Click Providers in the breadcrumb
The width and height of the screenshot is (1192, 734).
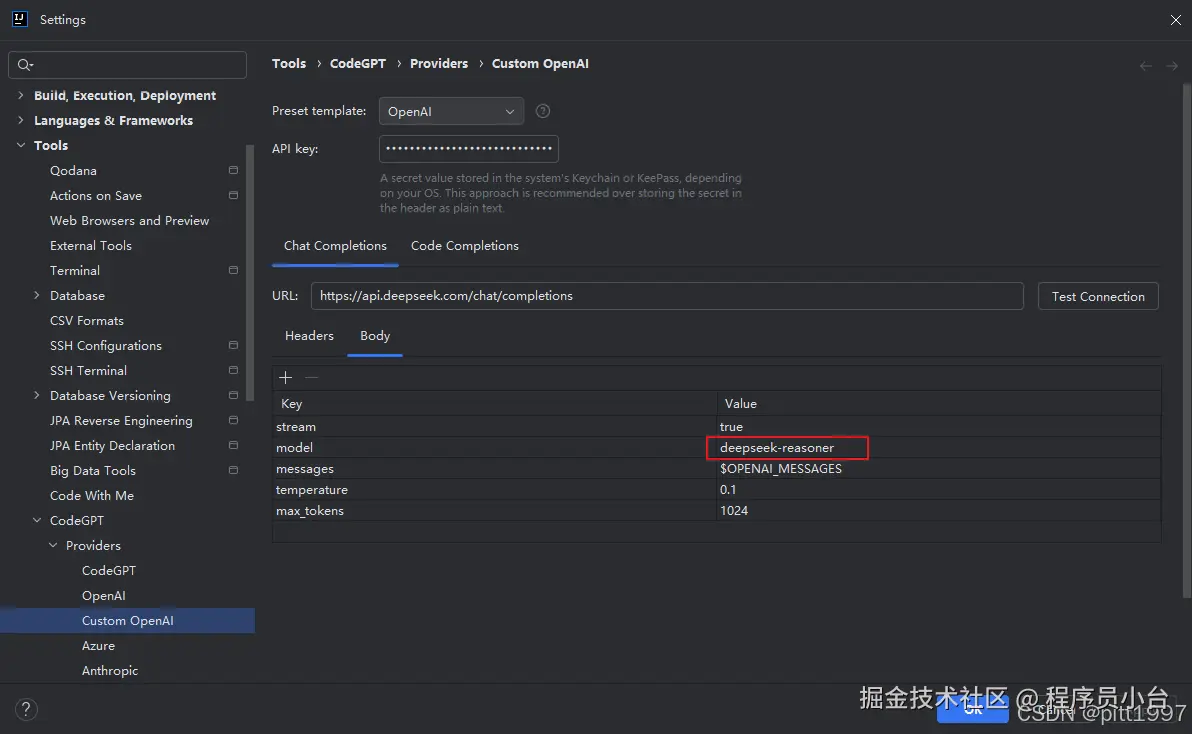(439, 64)
